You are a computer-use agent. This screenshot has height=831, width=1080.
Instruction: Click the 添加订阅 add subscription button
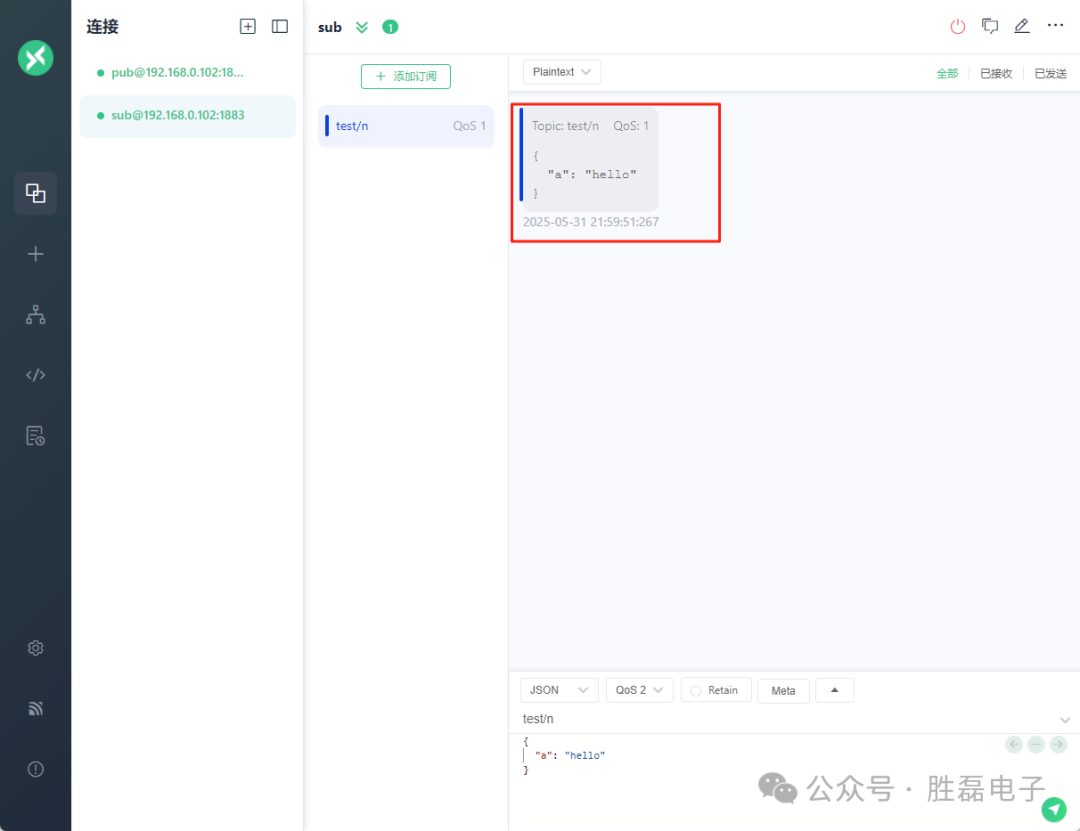[x=406, y=76]
